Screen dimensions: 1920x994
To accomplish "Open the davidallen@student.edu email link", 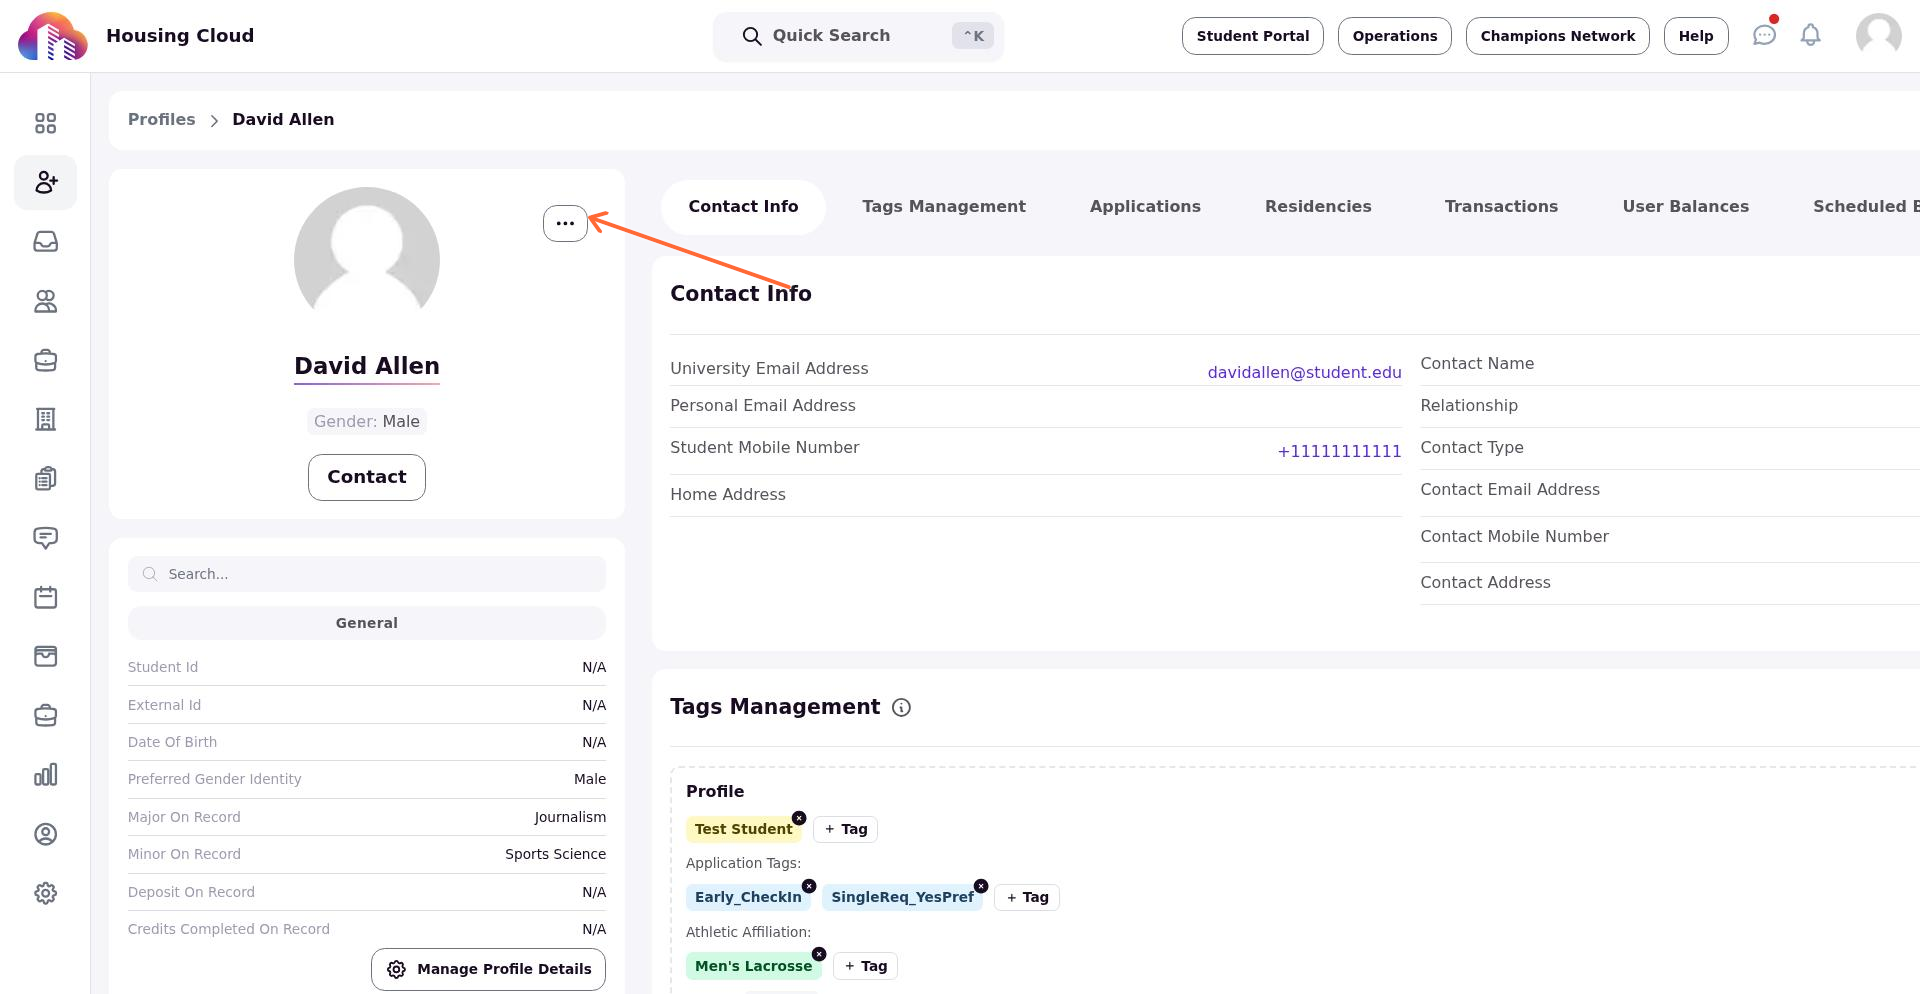I will coord(1304,372).
